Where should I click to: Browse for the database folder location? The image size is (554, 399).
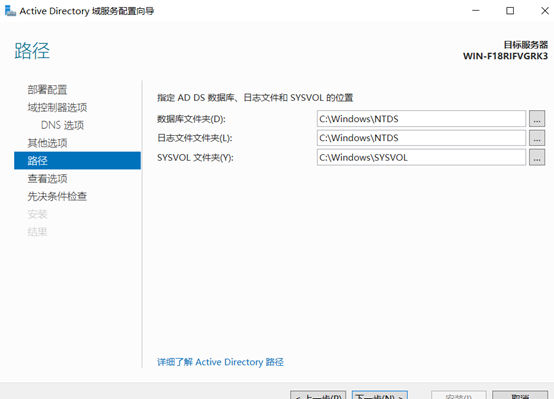point(537,119)
